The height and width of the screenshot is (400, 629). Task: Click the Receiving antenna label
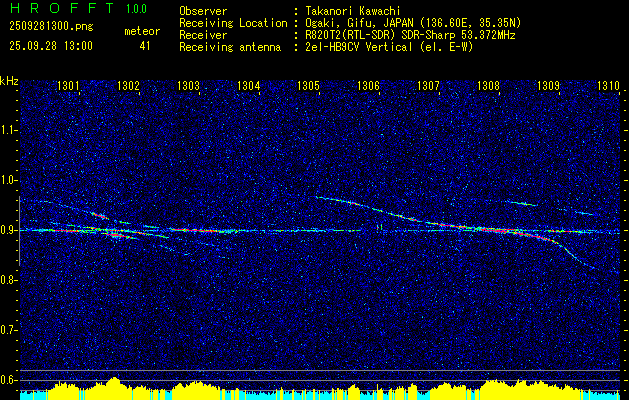click(x=230, y=47)
